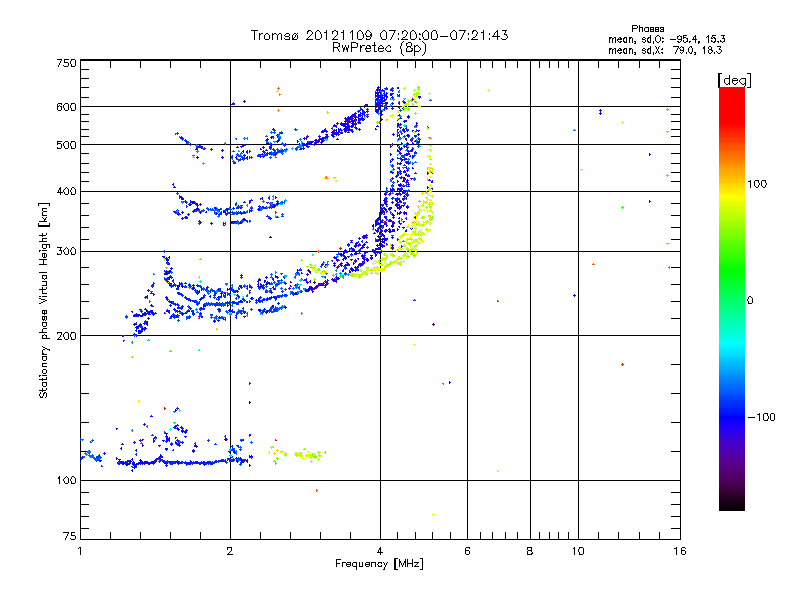Select the 'mean, sd,O: -95.4, 15.3' line

pyautogui.click(x=666, y=39)
